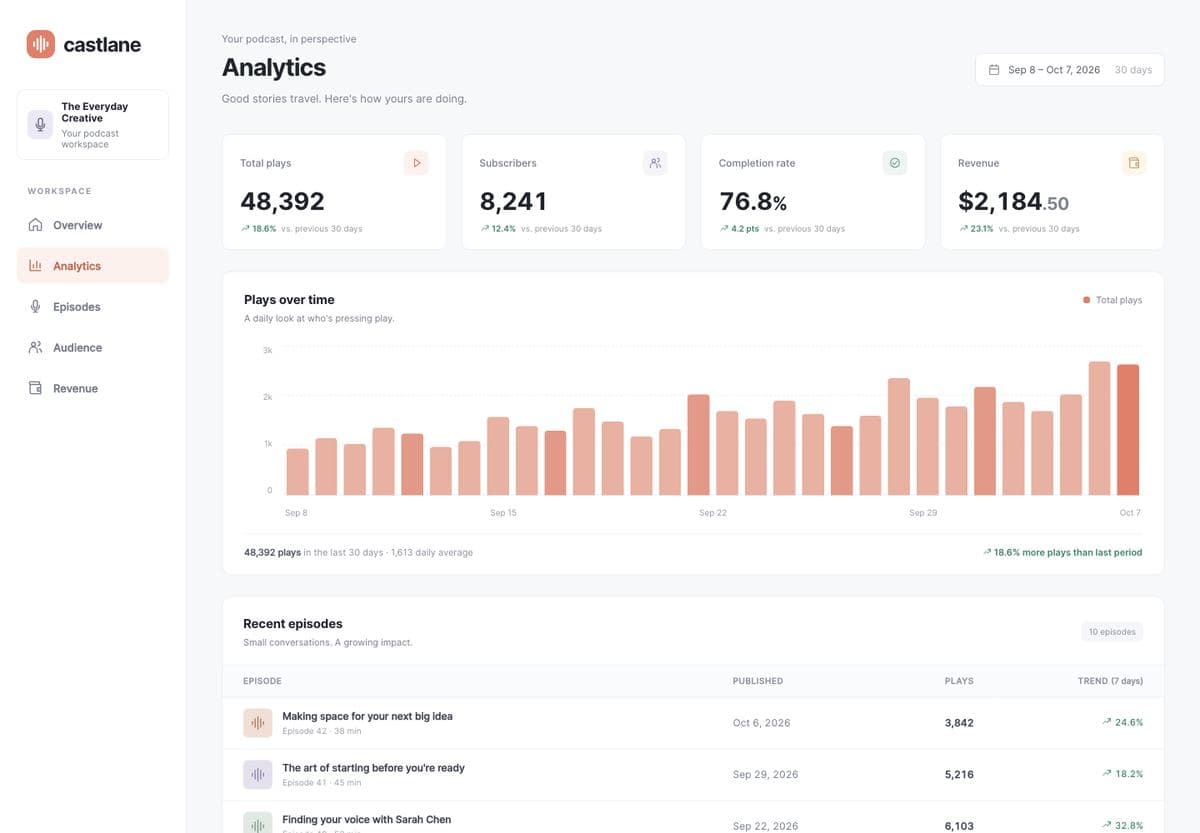Image resolution: width=1200 pixels, height=833 pixels.
Task: Click the Overview home icon
Action: click(35, 225)
